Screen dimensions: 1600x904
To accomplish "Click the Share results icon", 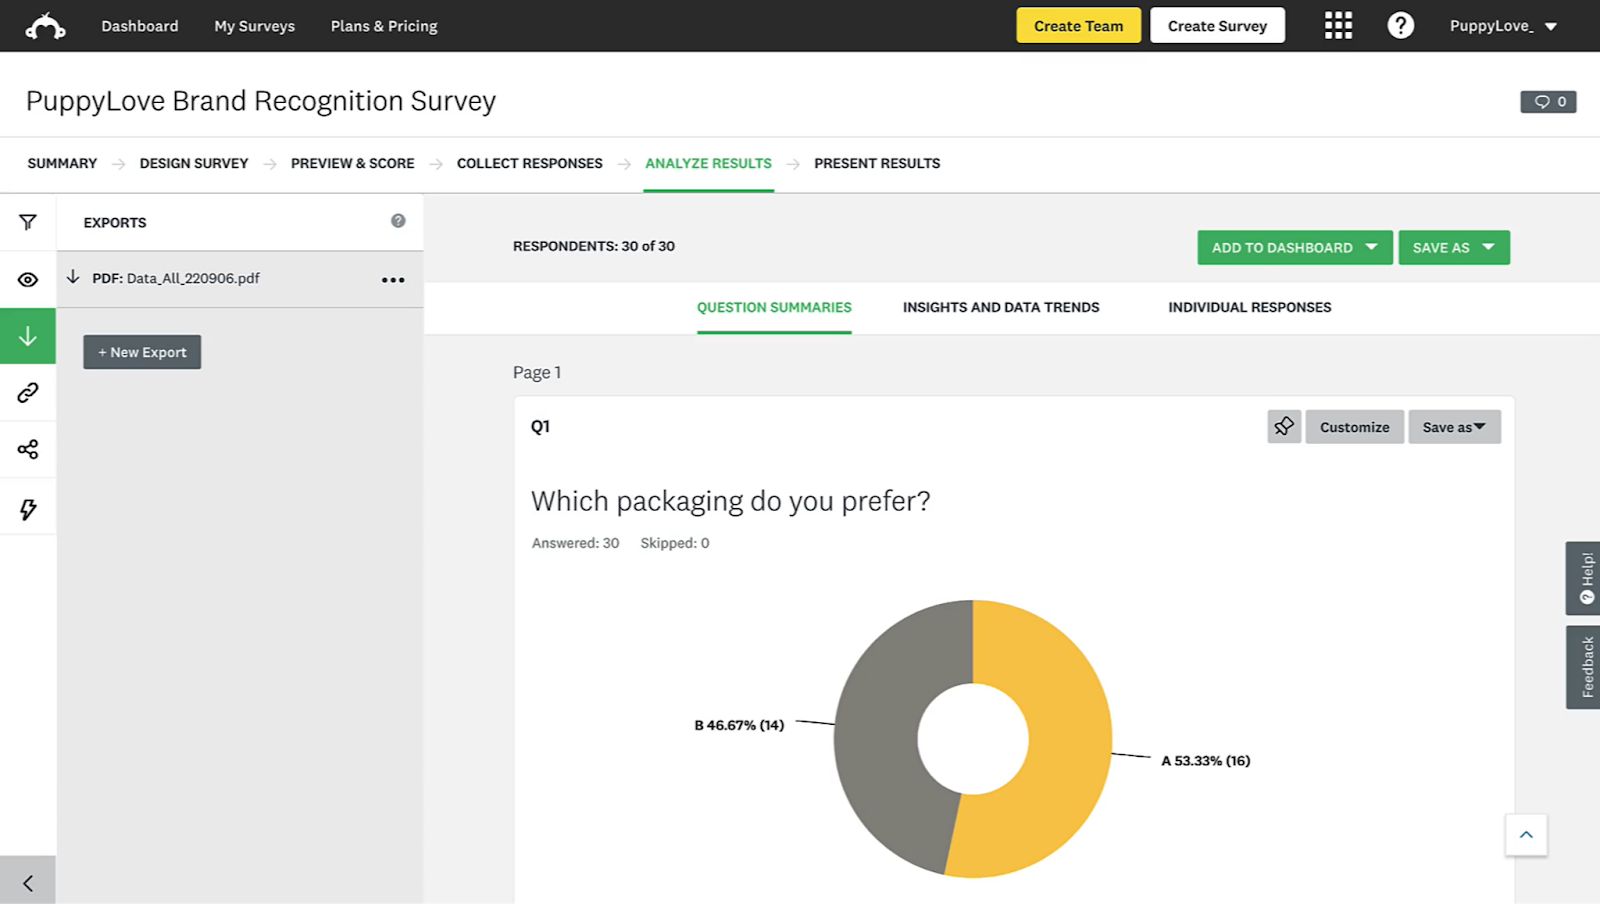I will tap(28, 449).
